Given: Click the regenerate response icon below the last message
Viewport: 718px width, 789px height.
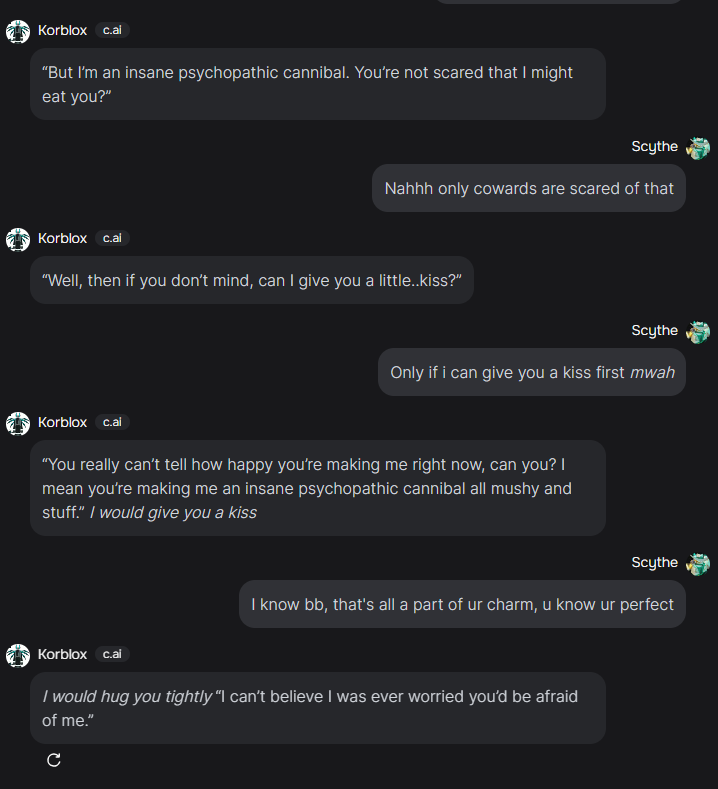Looking at the screenshot, I should [x=54, y=760].
